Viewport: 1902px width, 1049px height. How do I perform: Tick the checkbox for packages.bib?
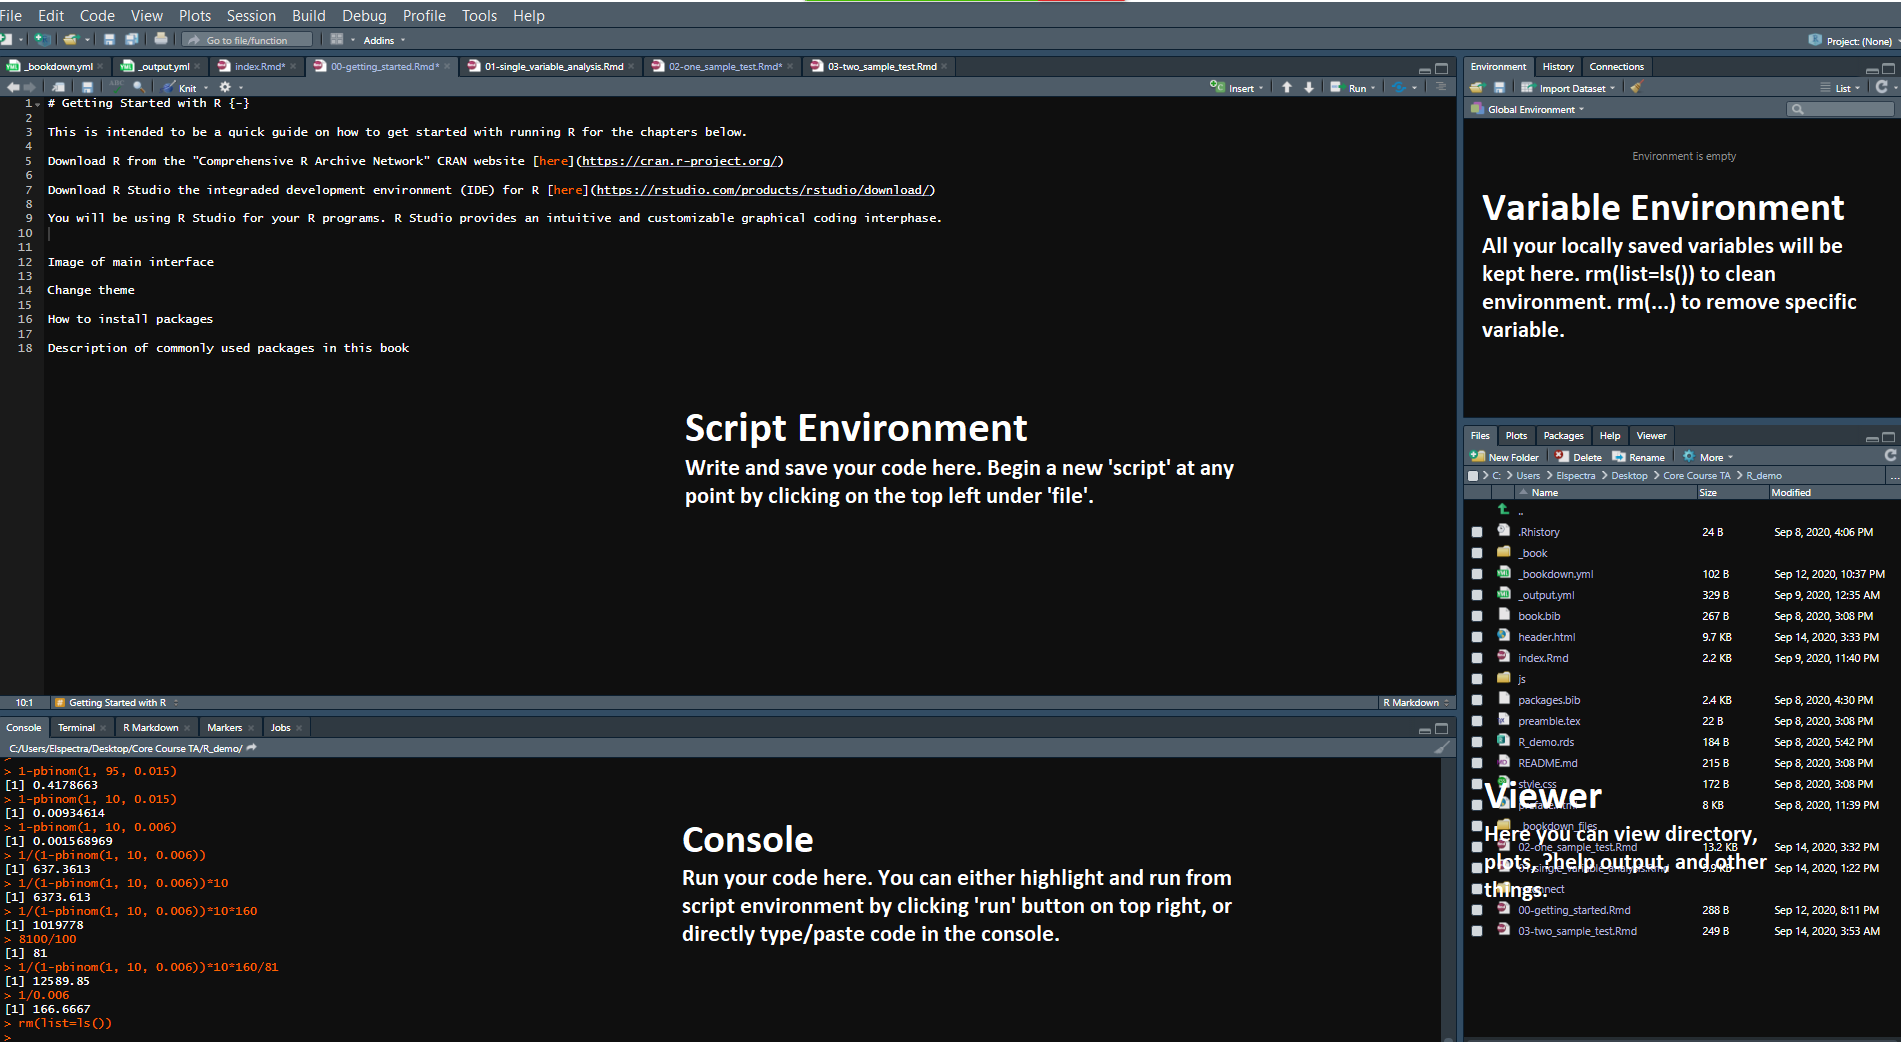pos(1477,700)
